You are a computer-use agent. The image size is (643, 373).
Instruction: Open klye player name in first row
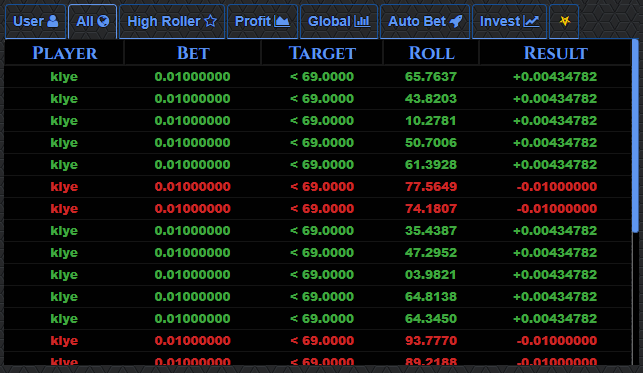pos(64,77)
